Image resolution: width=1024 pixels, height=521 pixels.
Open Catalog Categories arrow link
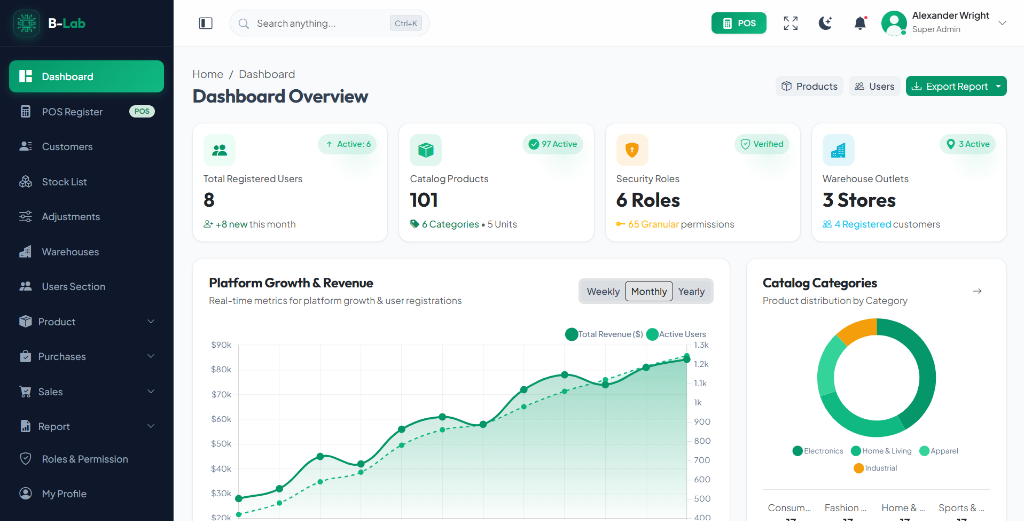(977, 291)
